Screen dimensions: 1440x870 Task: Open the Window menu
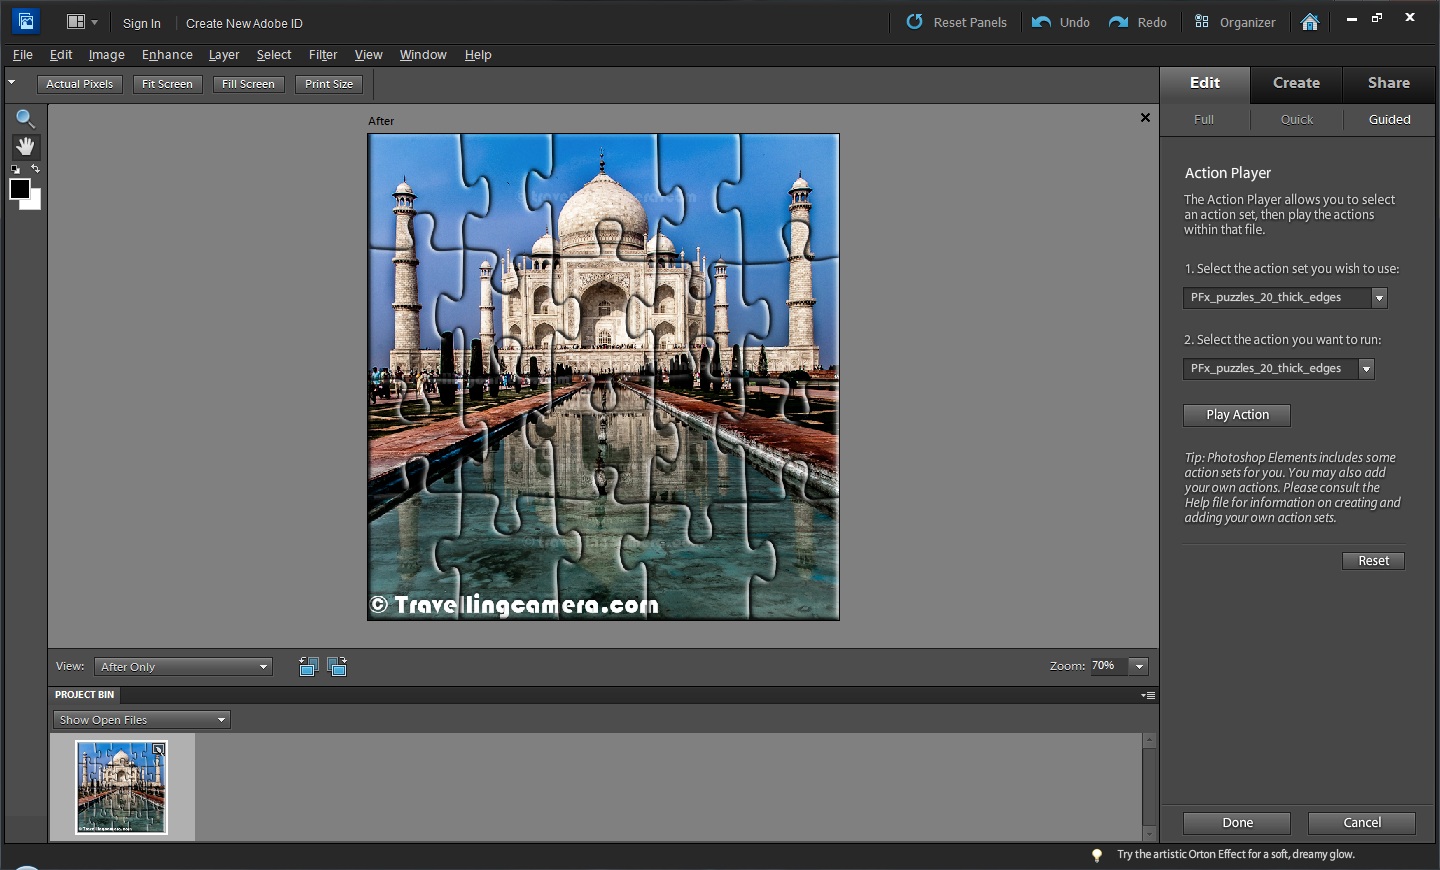tap(423, 55)
